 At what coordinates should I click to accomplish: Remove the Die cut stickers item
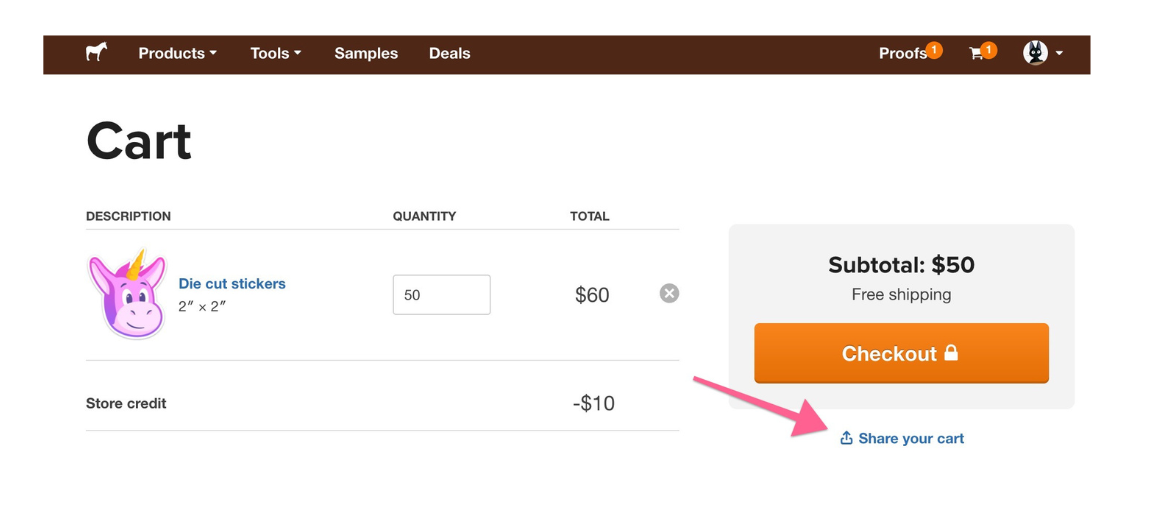(x=669, y=294)
